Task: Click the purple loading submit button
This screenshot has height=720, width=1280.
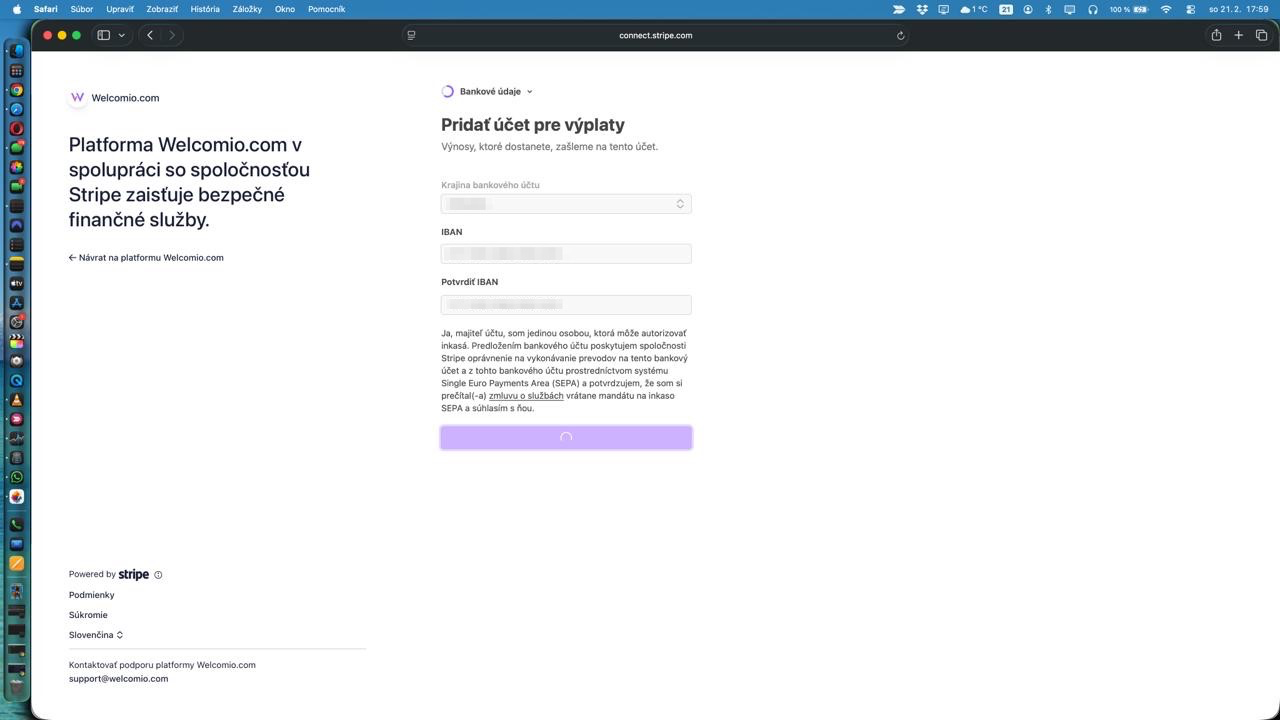Action: 566,438
